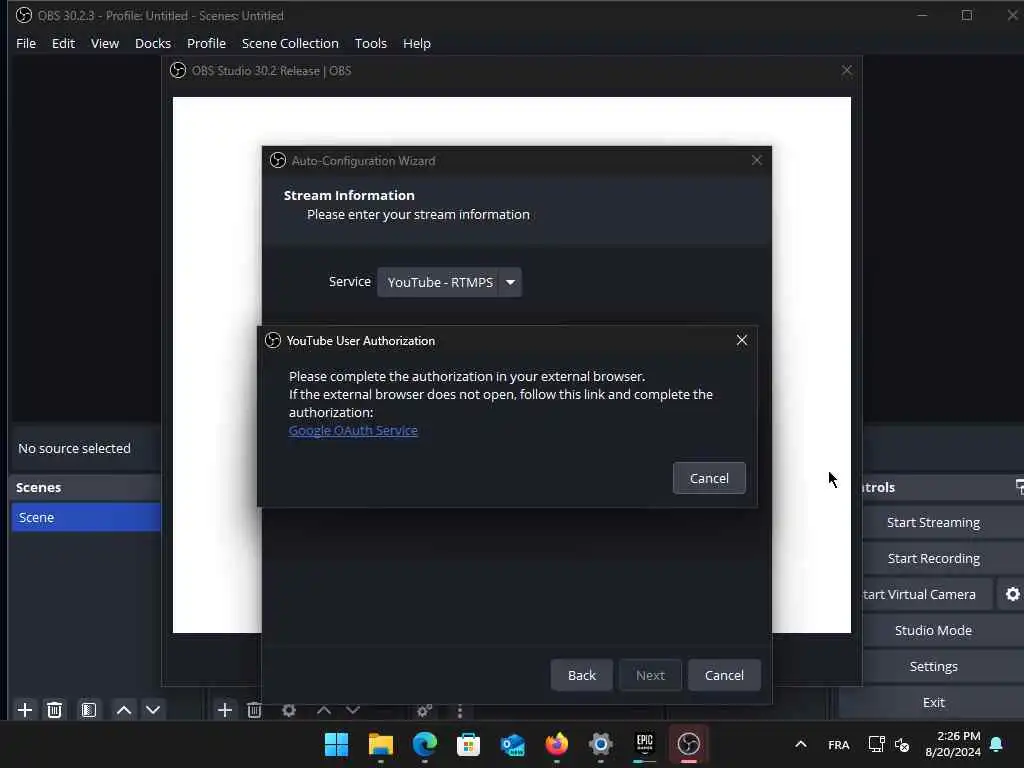Click the 'No source selected' label
1024x768 pixels.
(74, 449)
